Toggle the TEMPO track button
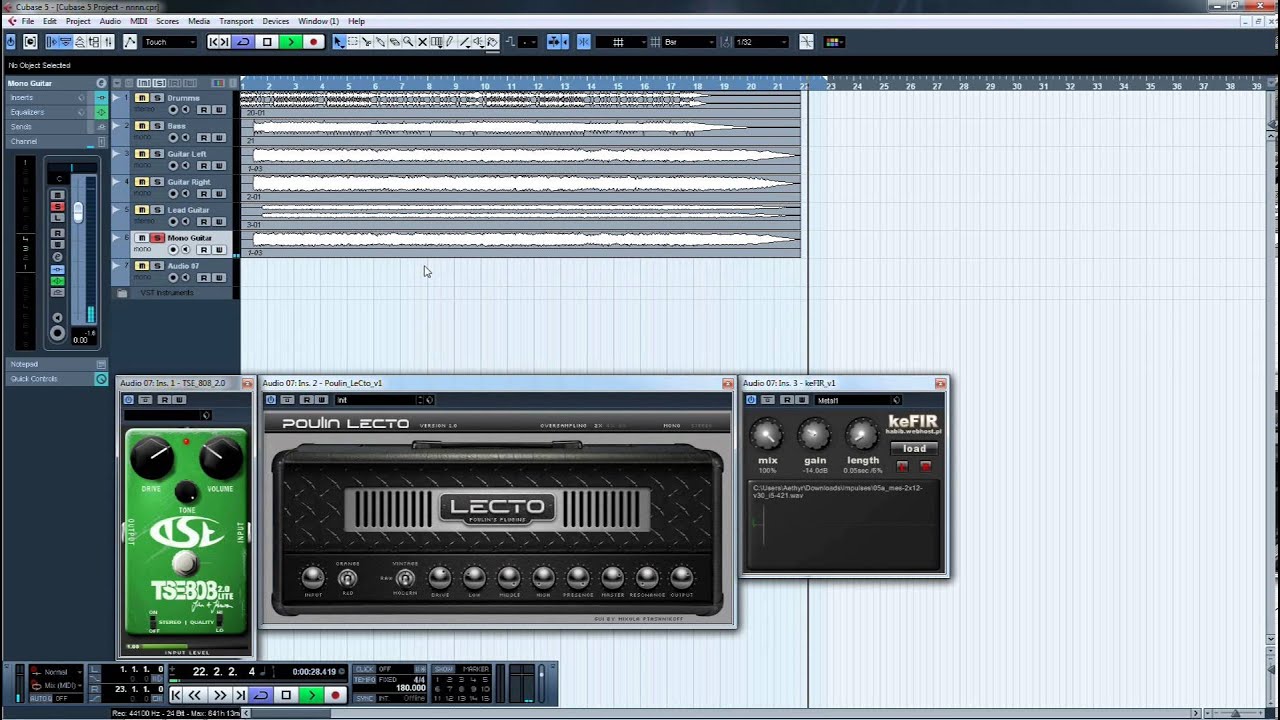The width and height of the screenshot is (1280, 720). 365,679
